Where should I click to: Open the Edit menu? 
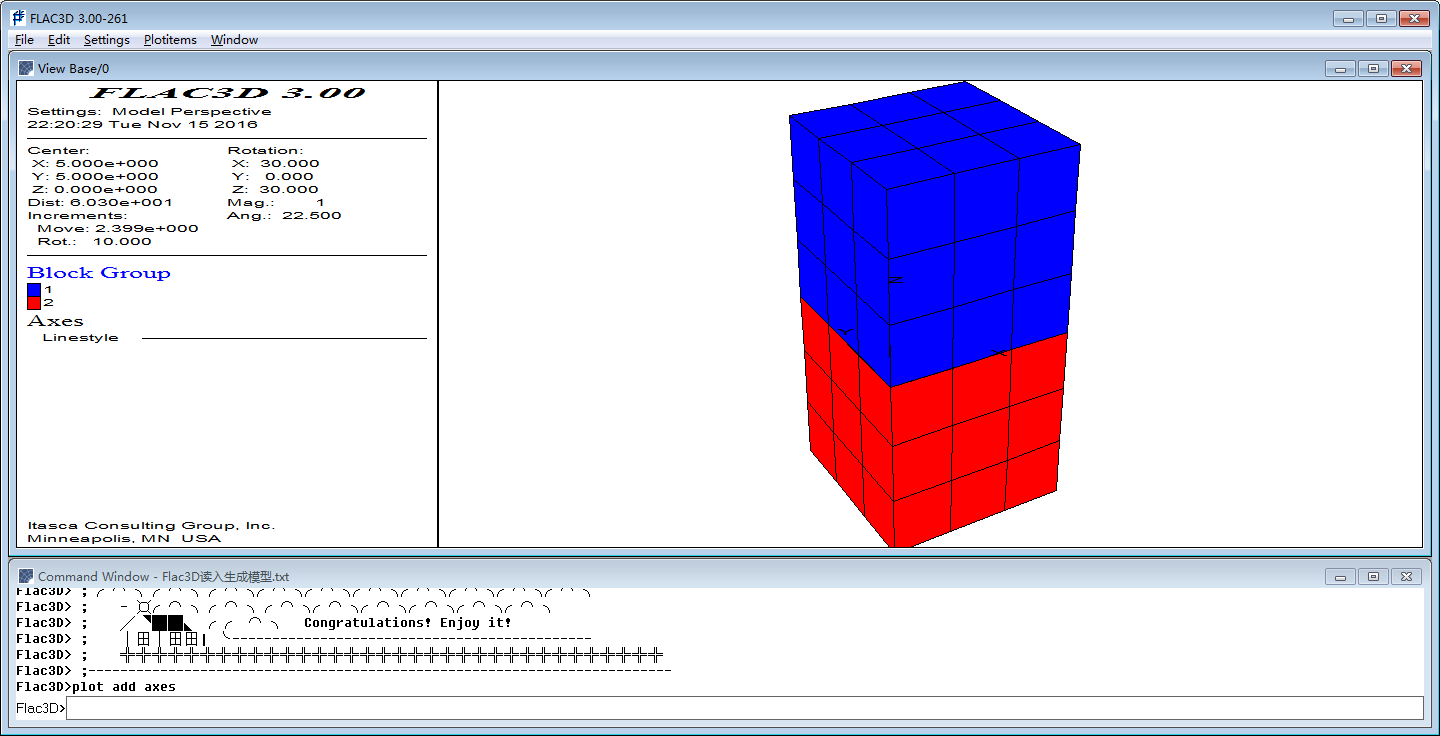(59, 40)
